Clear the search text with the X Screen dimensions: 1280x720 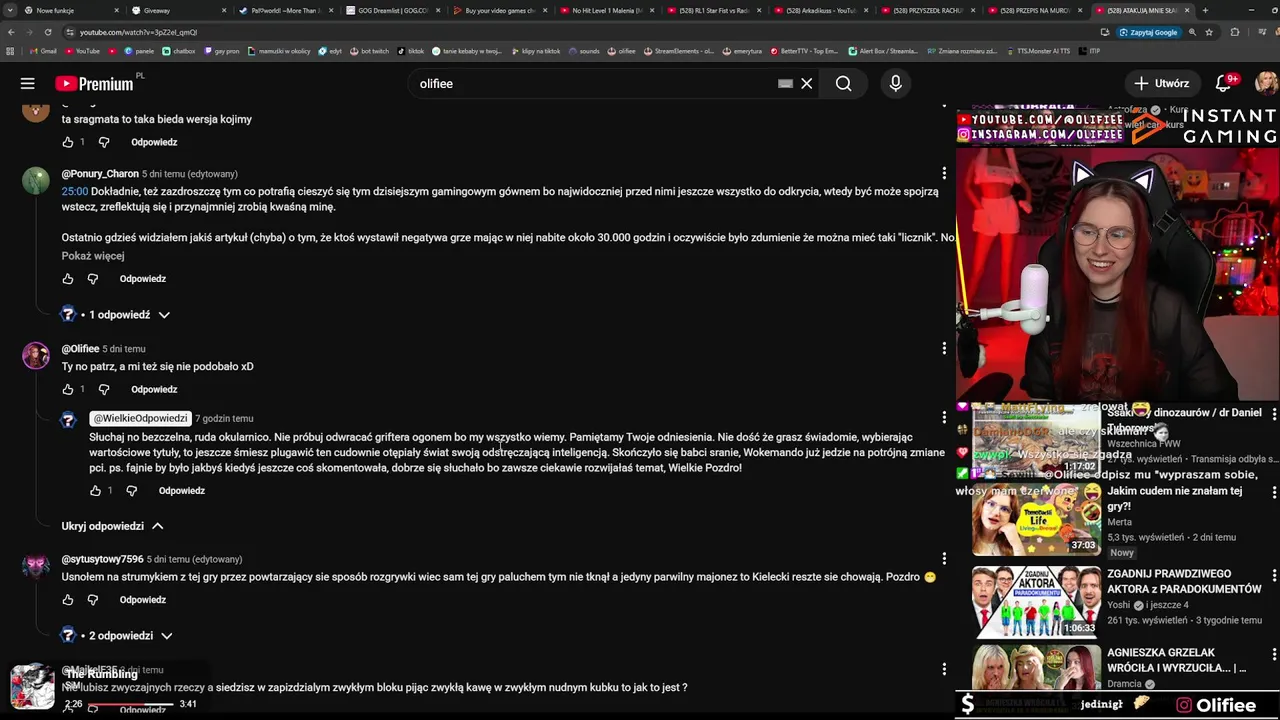click(806, 84)
